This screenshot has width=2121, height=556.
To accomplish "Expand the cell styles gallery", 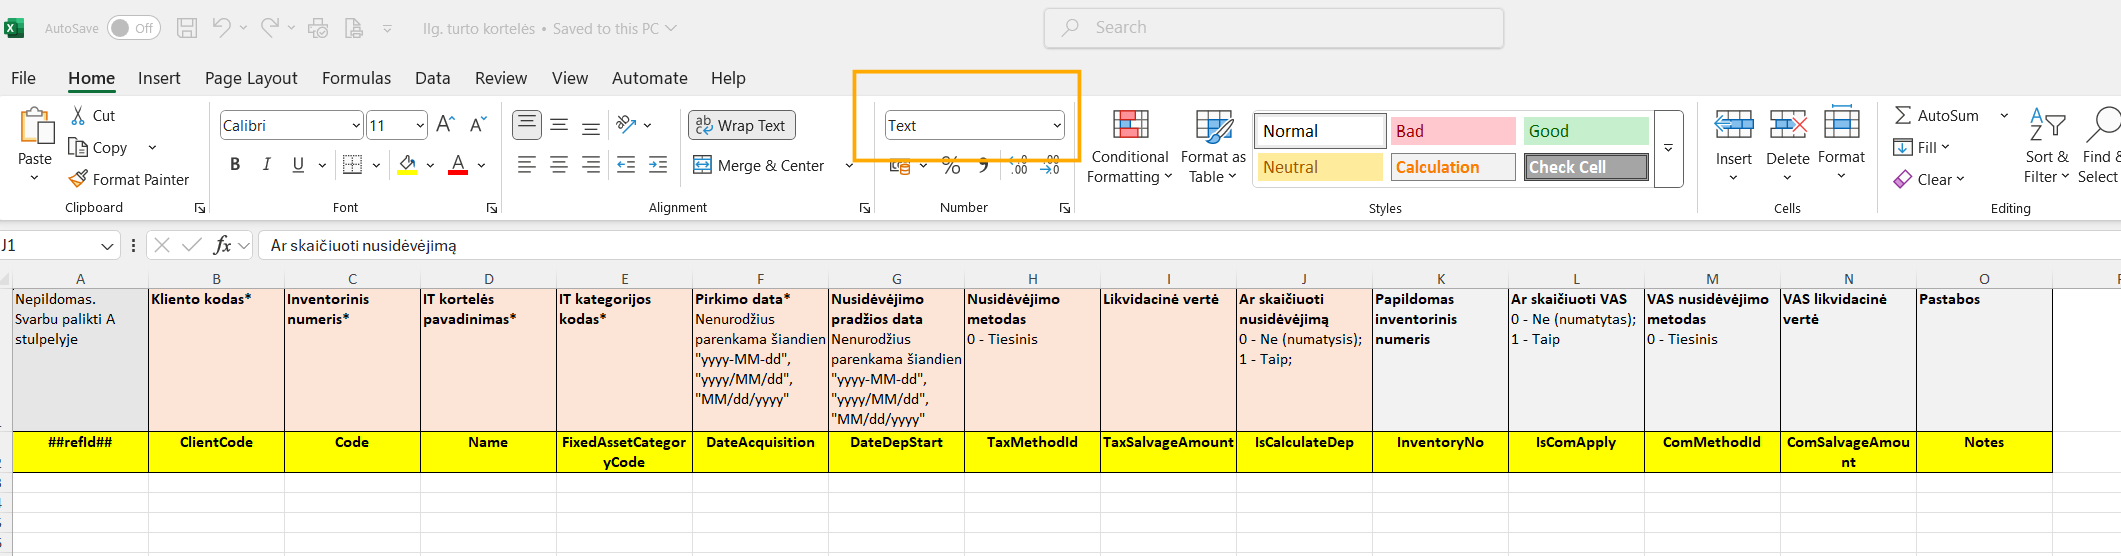I will click(x=1668, y=148).
